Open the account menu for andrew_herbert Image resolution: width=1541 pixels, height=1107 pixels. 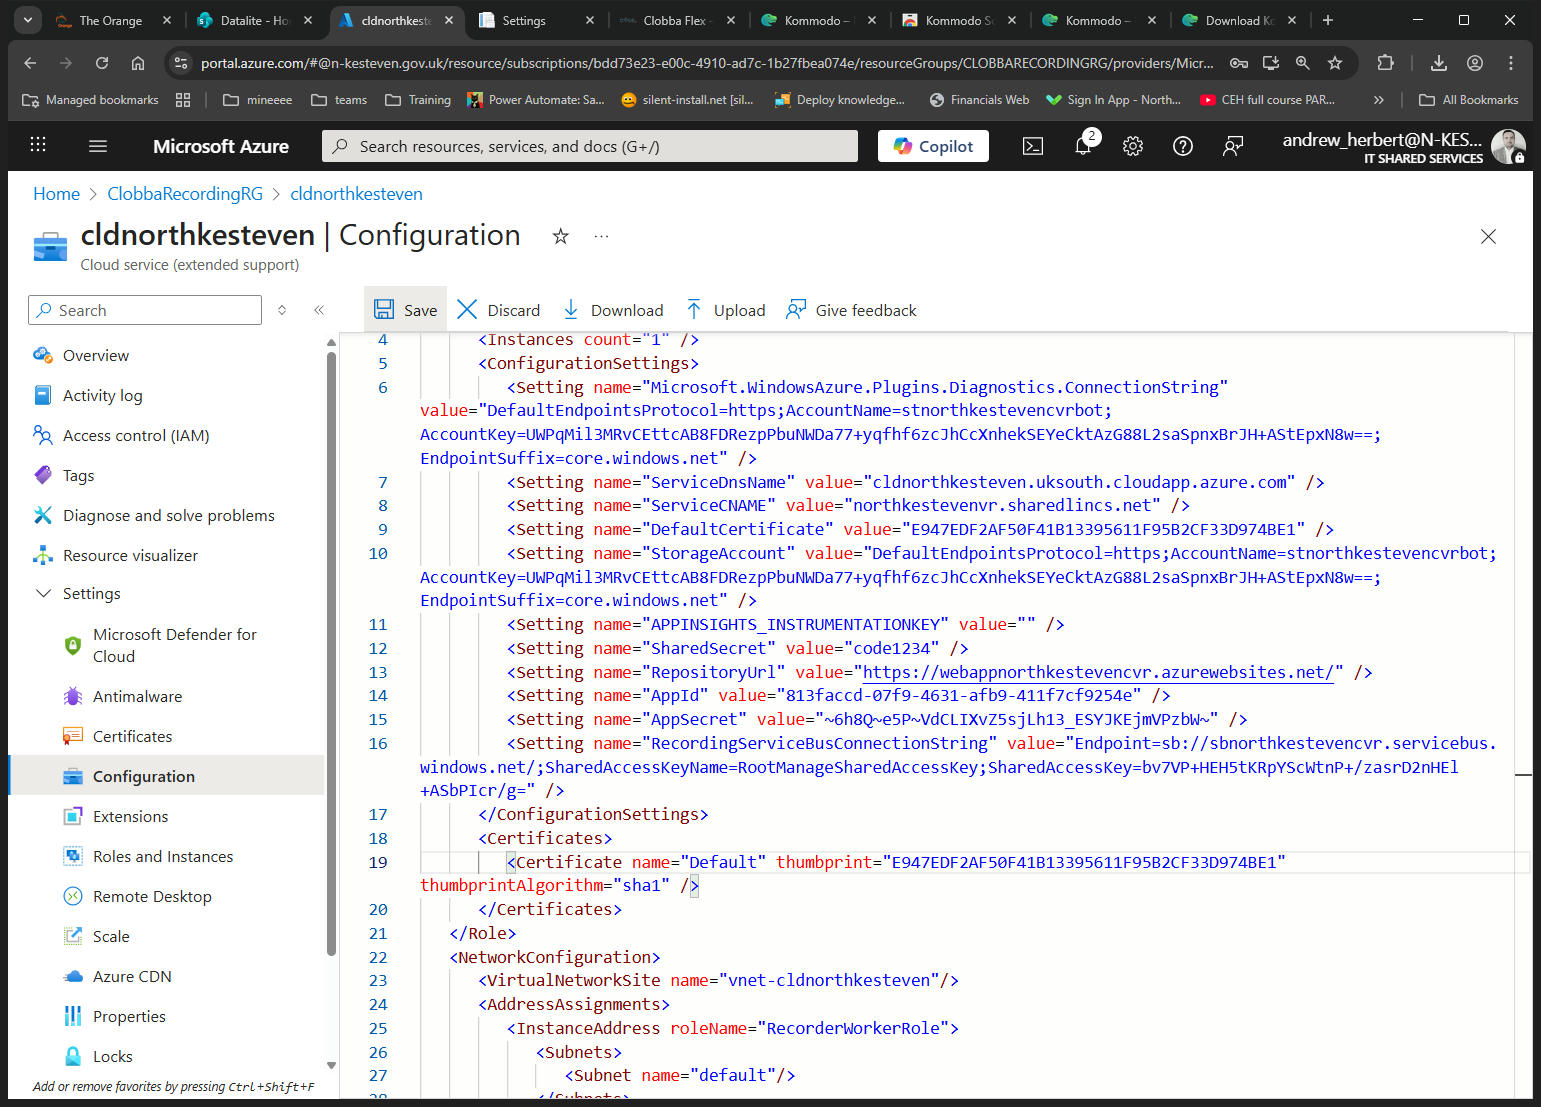1403,146
